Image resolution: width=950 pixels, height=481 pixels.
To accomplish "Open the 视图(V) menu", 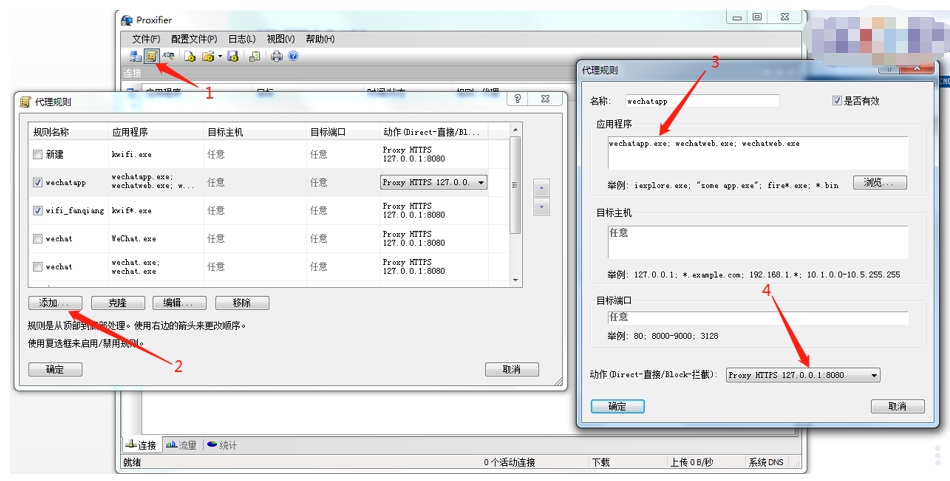I will pos(281,39).
